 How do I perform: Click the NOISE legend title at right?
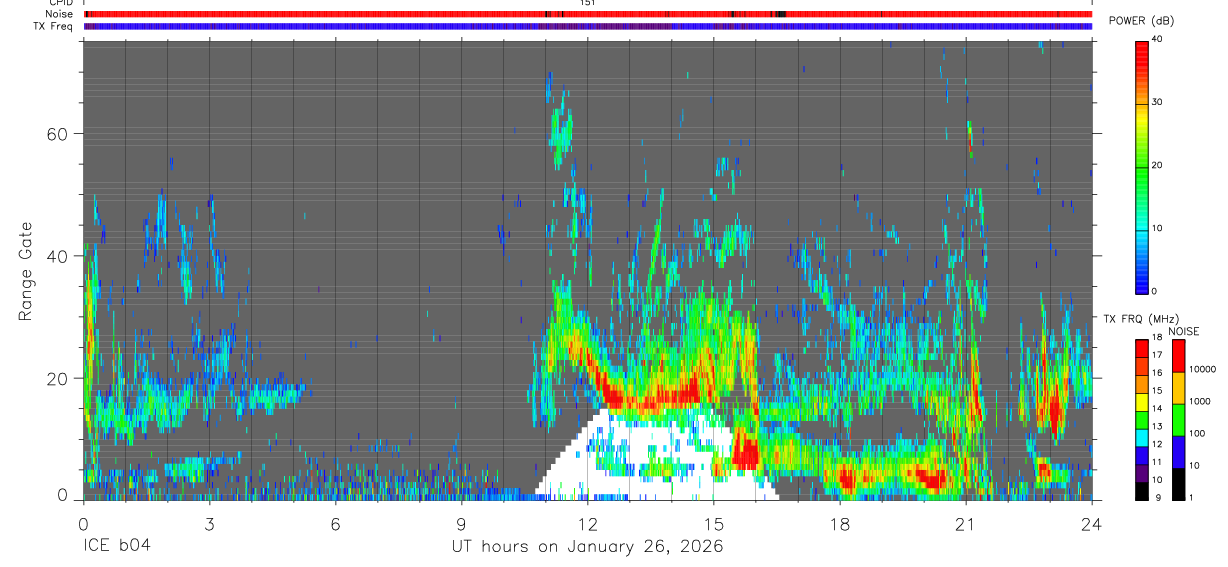point(1184,331)
